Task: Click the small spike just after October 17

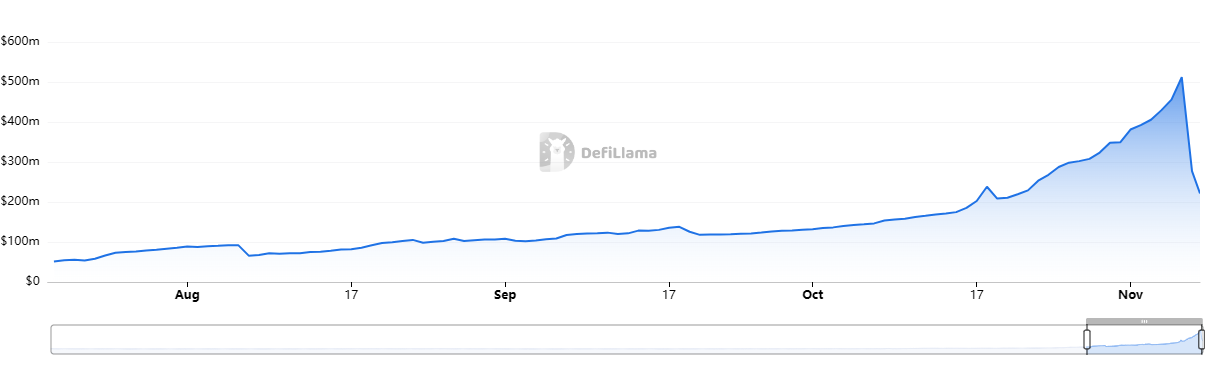Action: point(987,187)
